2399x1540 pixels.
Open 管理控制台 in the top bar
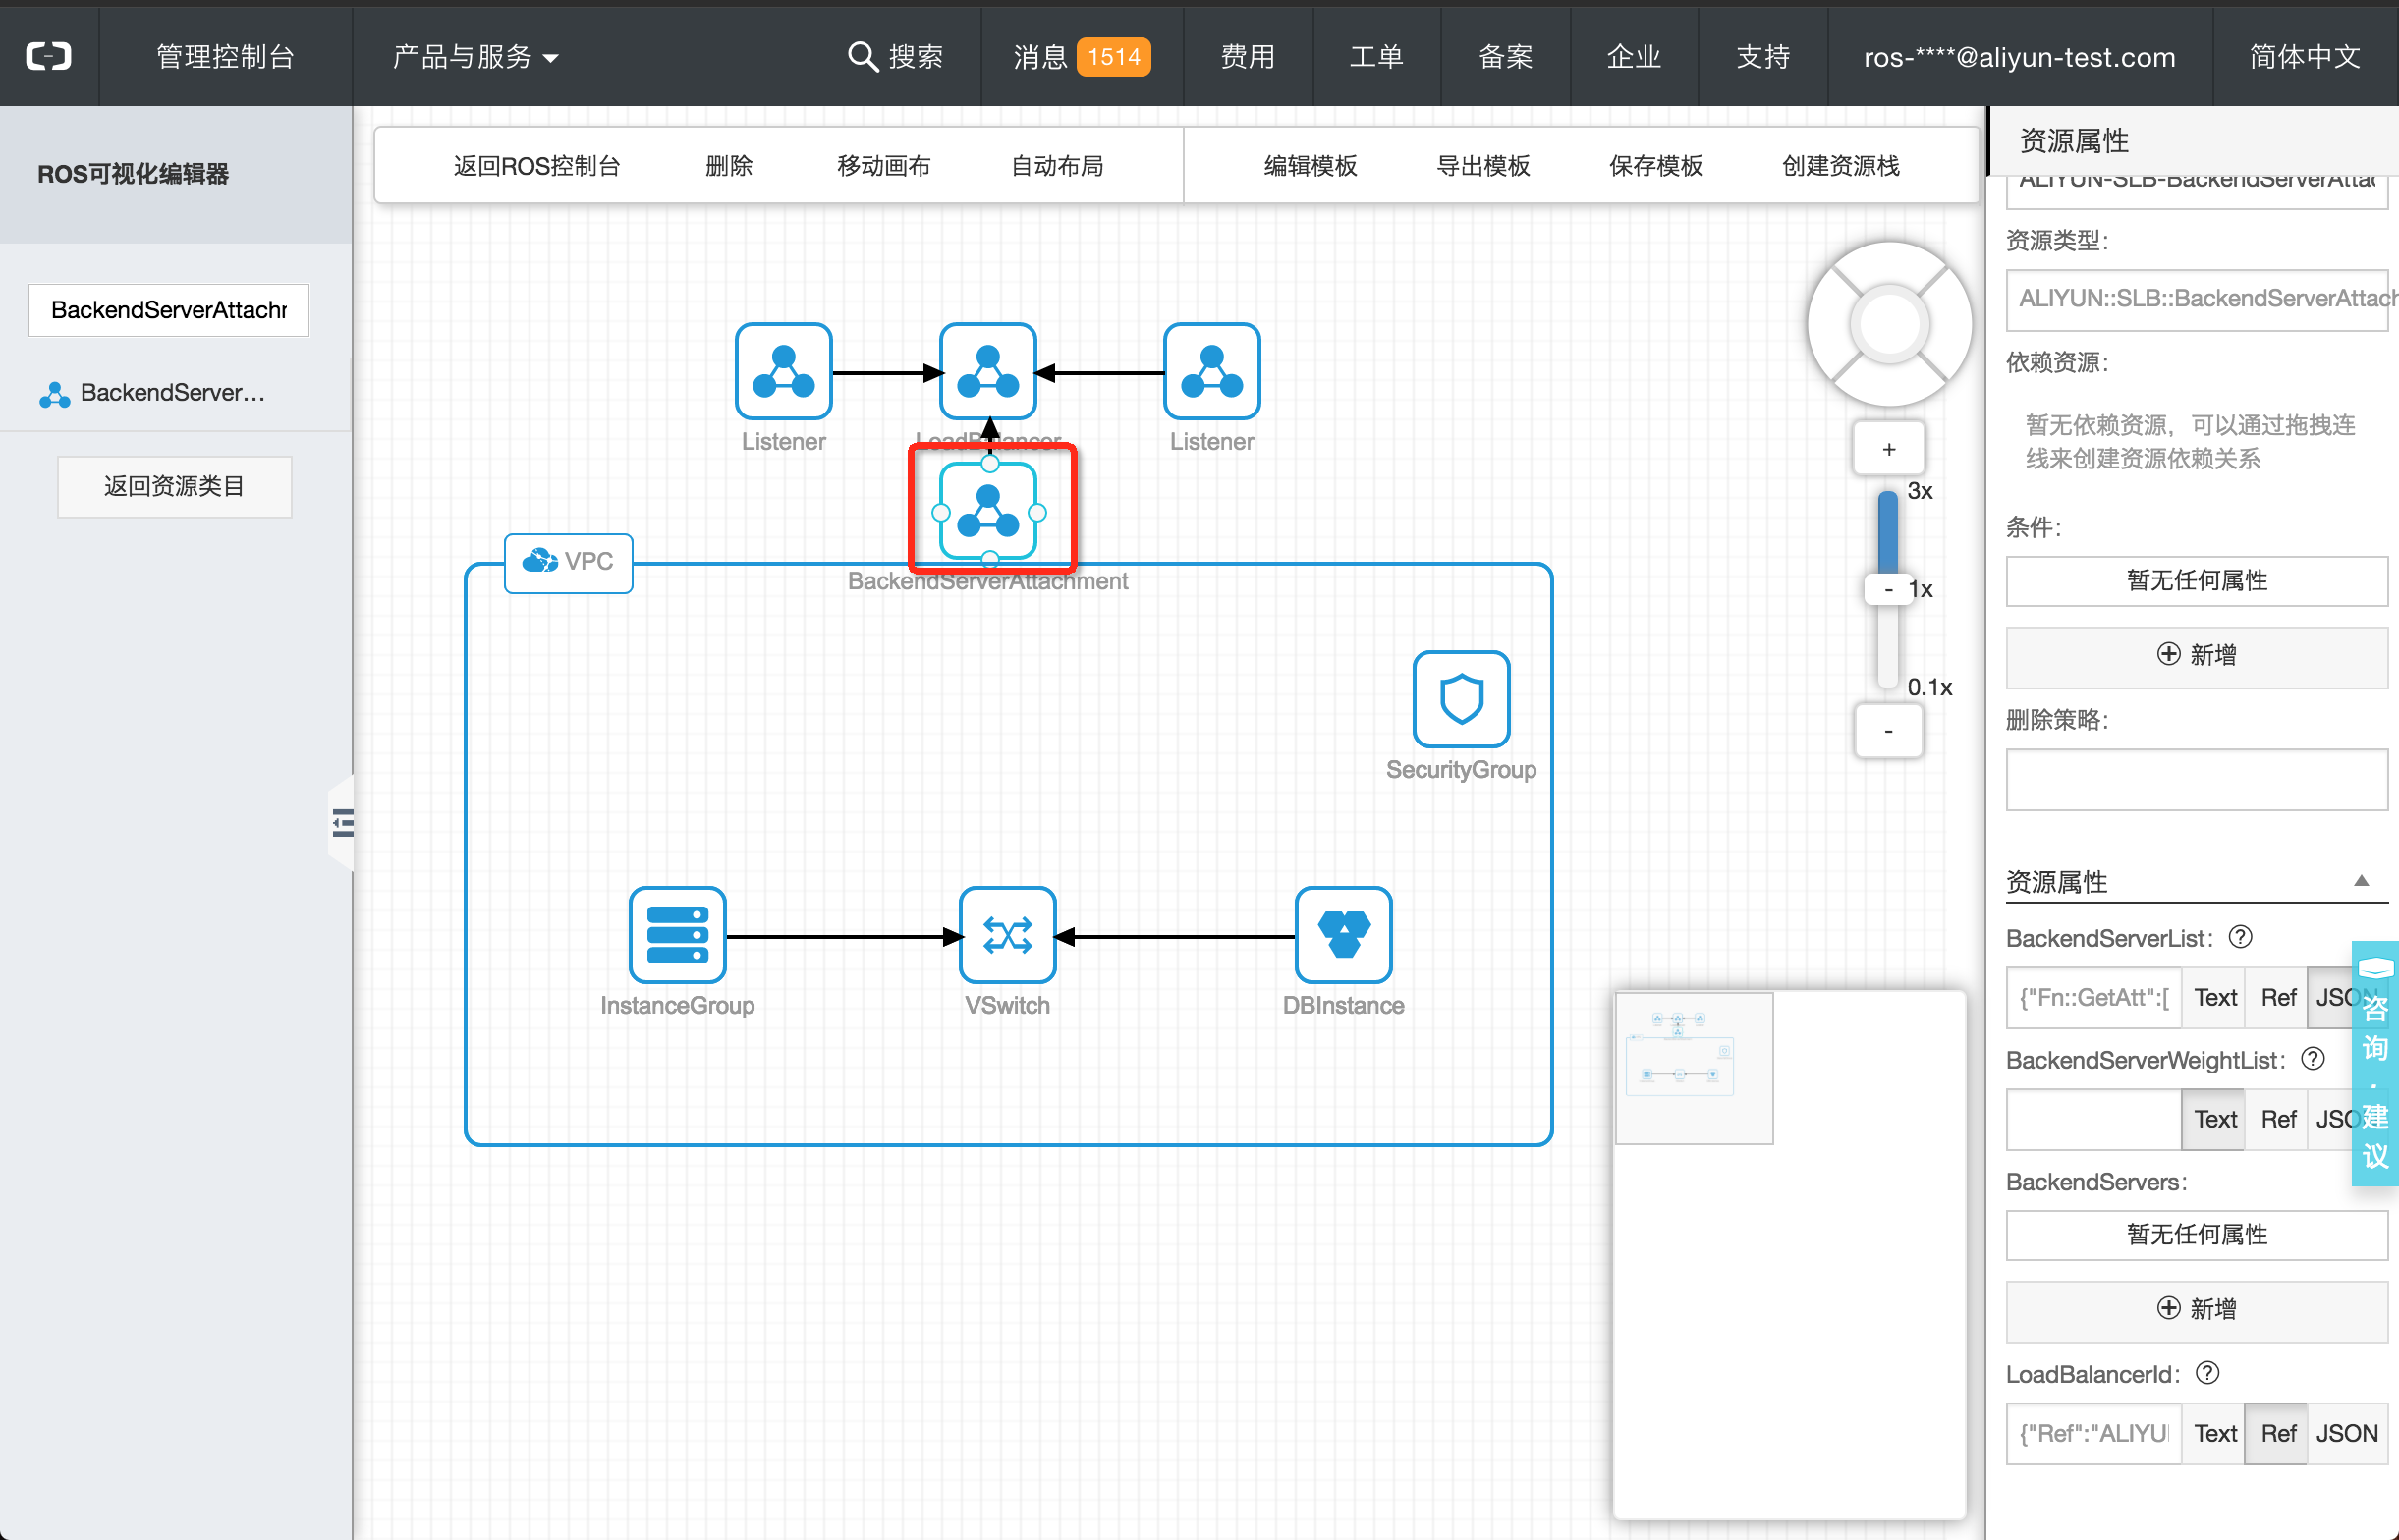225,57
